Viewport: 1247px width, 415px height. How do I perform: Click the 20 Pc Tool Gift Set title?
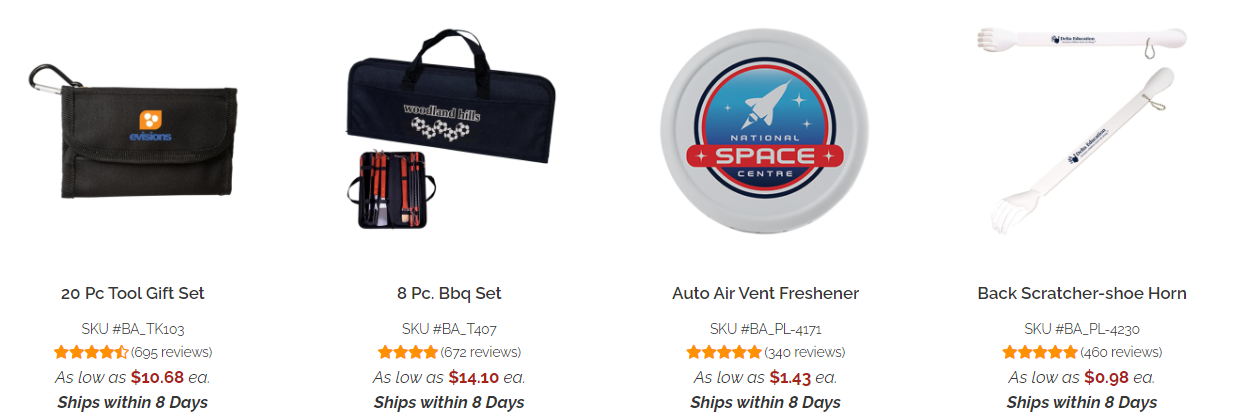tap(133, 294)
